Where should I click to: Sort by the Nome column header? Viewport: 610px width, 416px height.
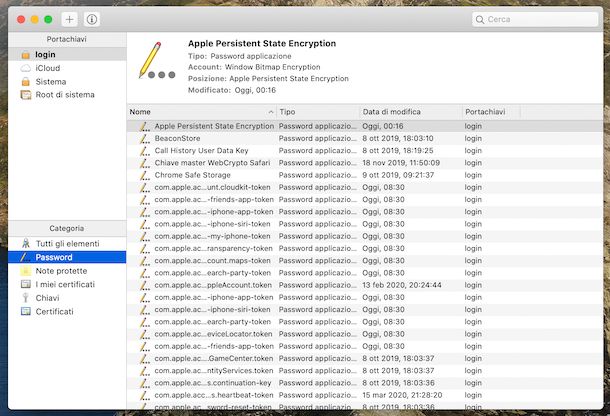click(x=202, y=112)
